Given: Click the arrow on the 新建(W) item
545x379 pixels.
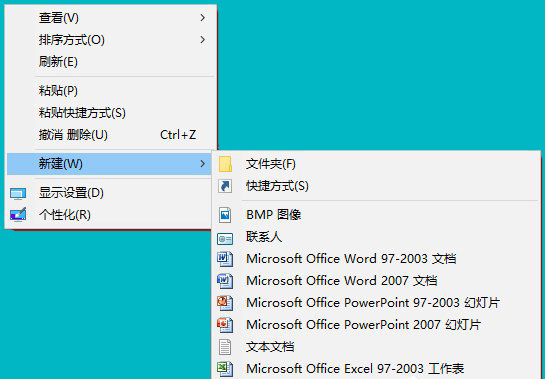Looking at the screenshot, I should pos(203,163).
